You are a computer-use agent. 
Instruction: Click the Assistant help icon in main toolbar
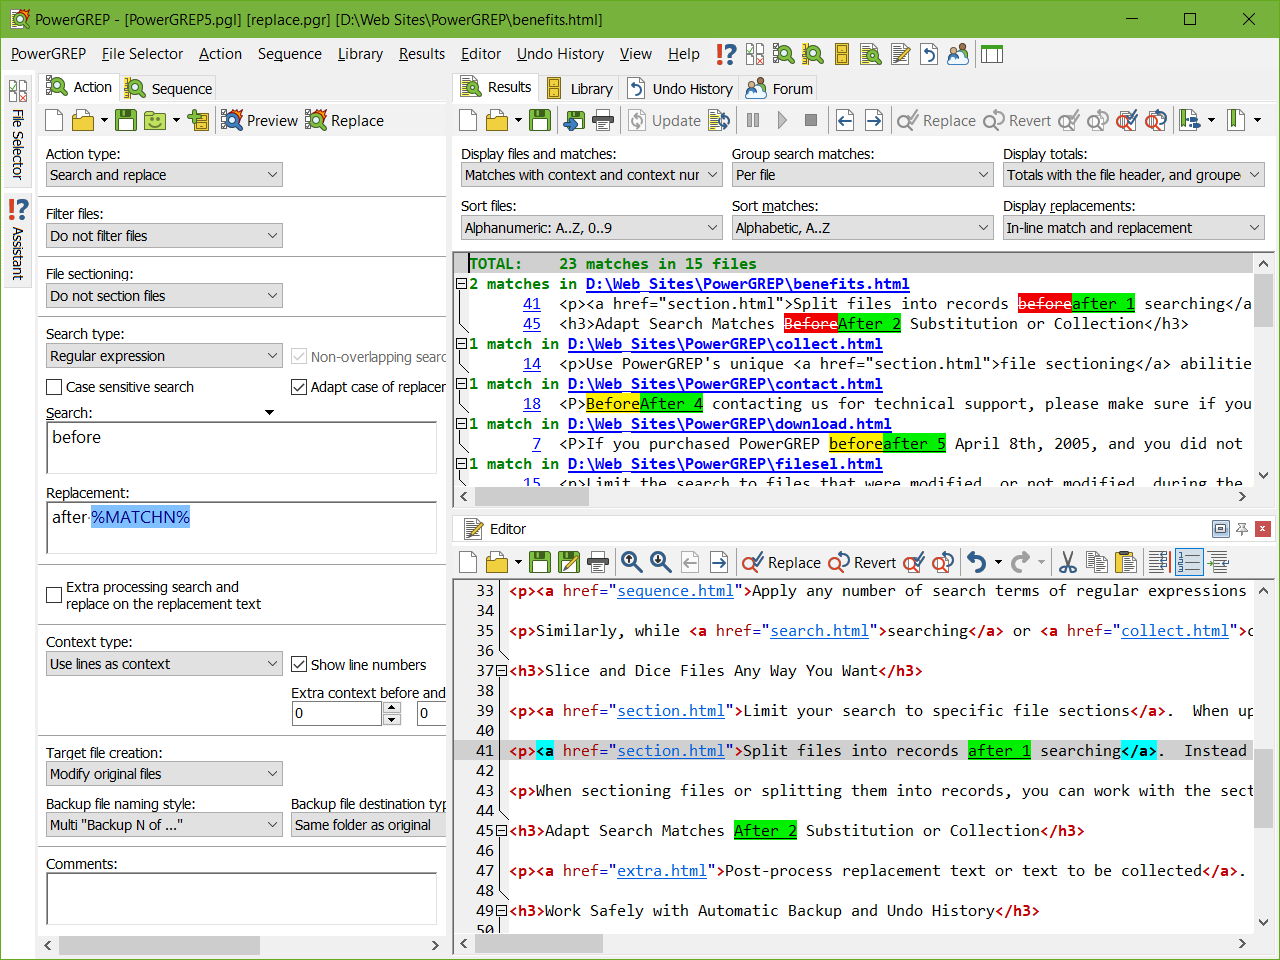coord(726,54)
